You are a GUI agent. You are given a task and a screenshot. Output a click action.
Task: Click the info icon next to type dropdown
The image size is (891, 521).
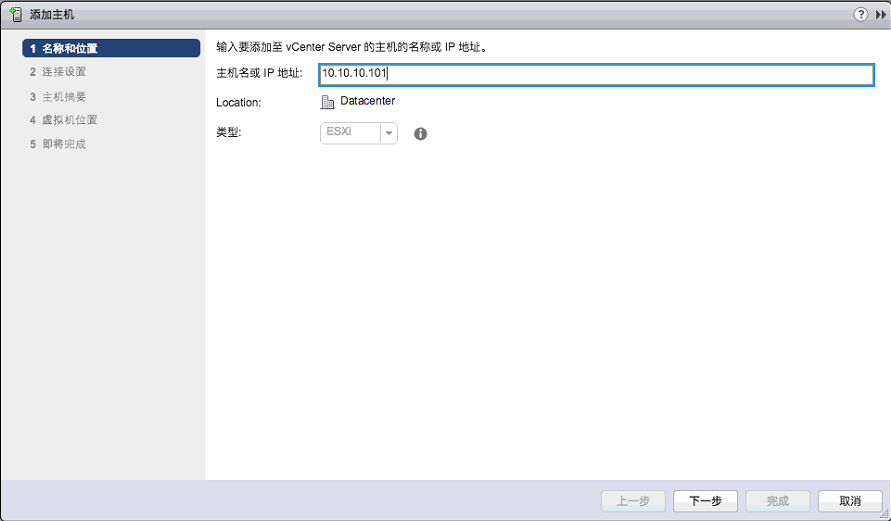coord(420,134)
